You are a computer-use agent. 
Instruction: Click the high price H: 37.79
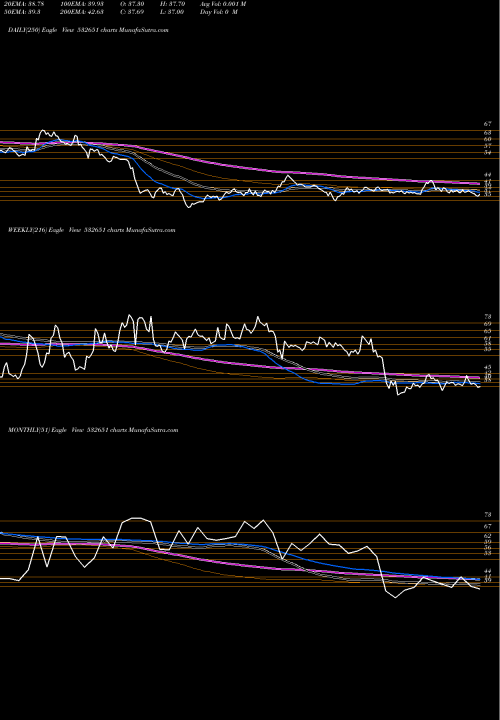tap(173, 4)
